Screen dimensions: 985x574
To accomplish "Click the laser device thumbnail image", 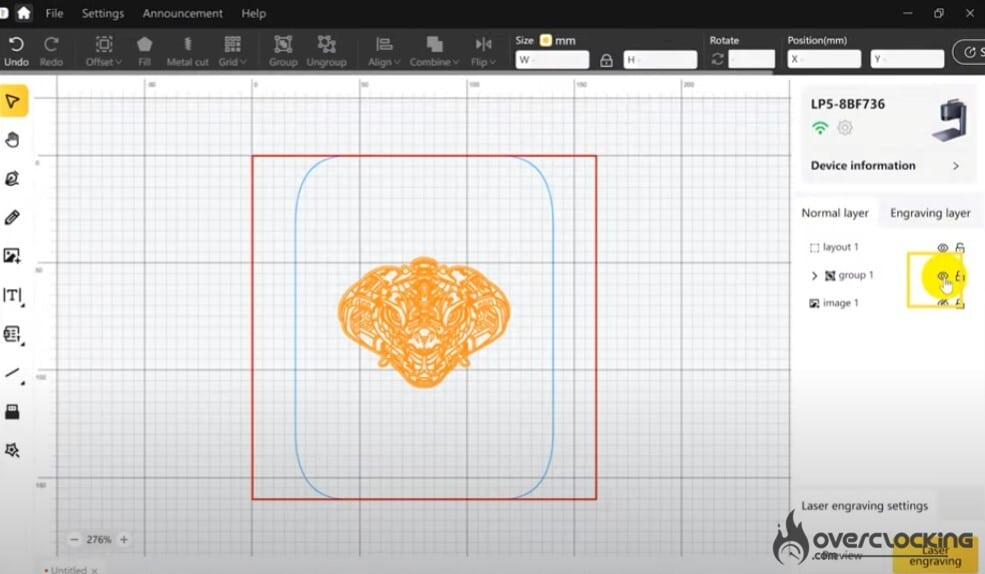I will [950, 120].
